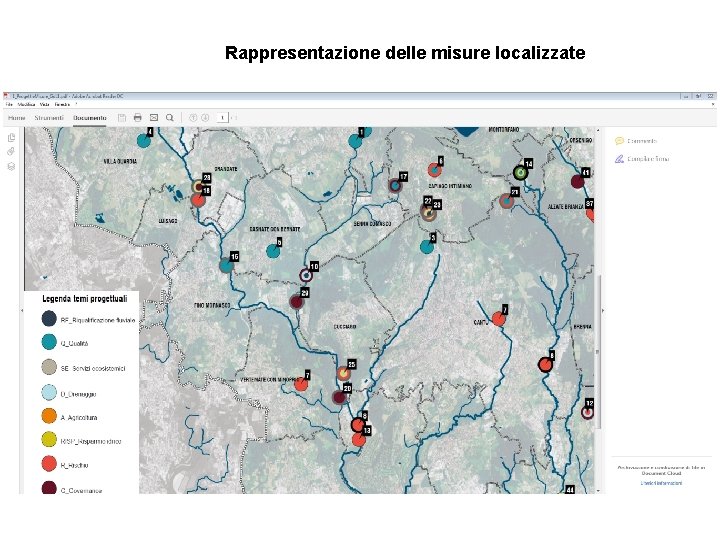
Task: Click the Compila e firma pen icon
Action: [619, 159]
